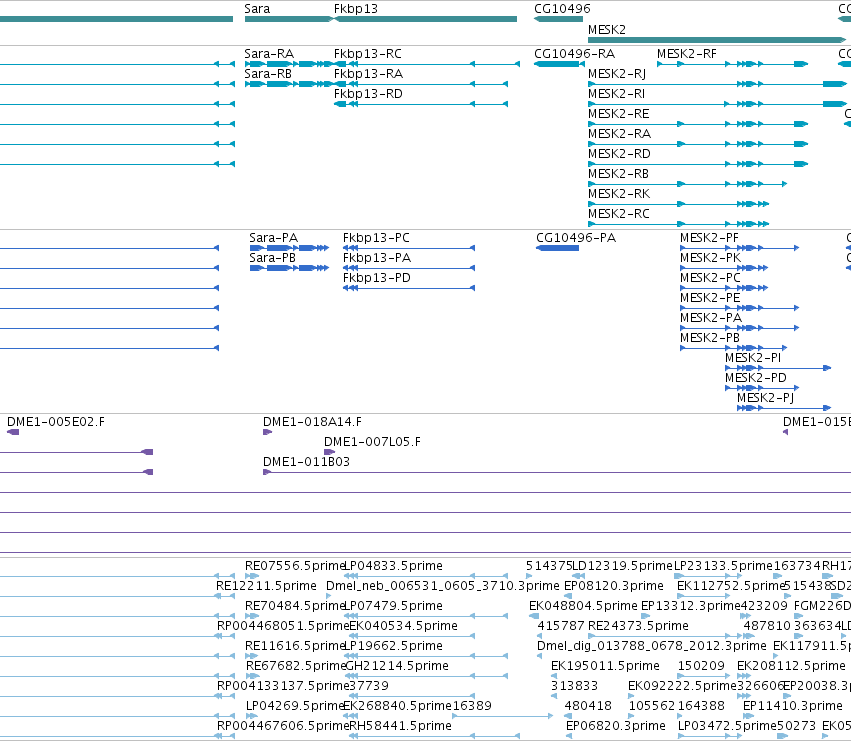851x741 pixels.
Task: Select the Sara gene label
Action: click(257, 9)
